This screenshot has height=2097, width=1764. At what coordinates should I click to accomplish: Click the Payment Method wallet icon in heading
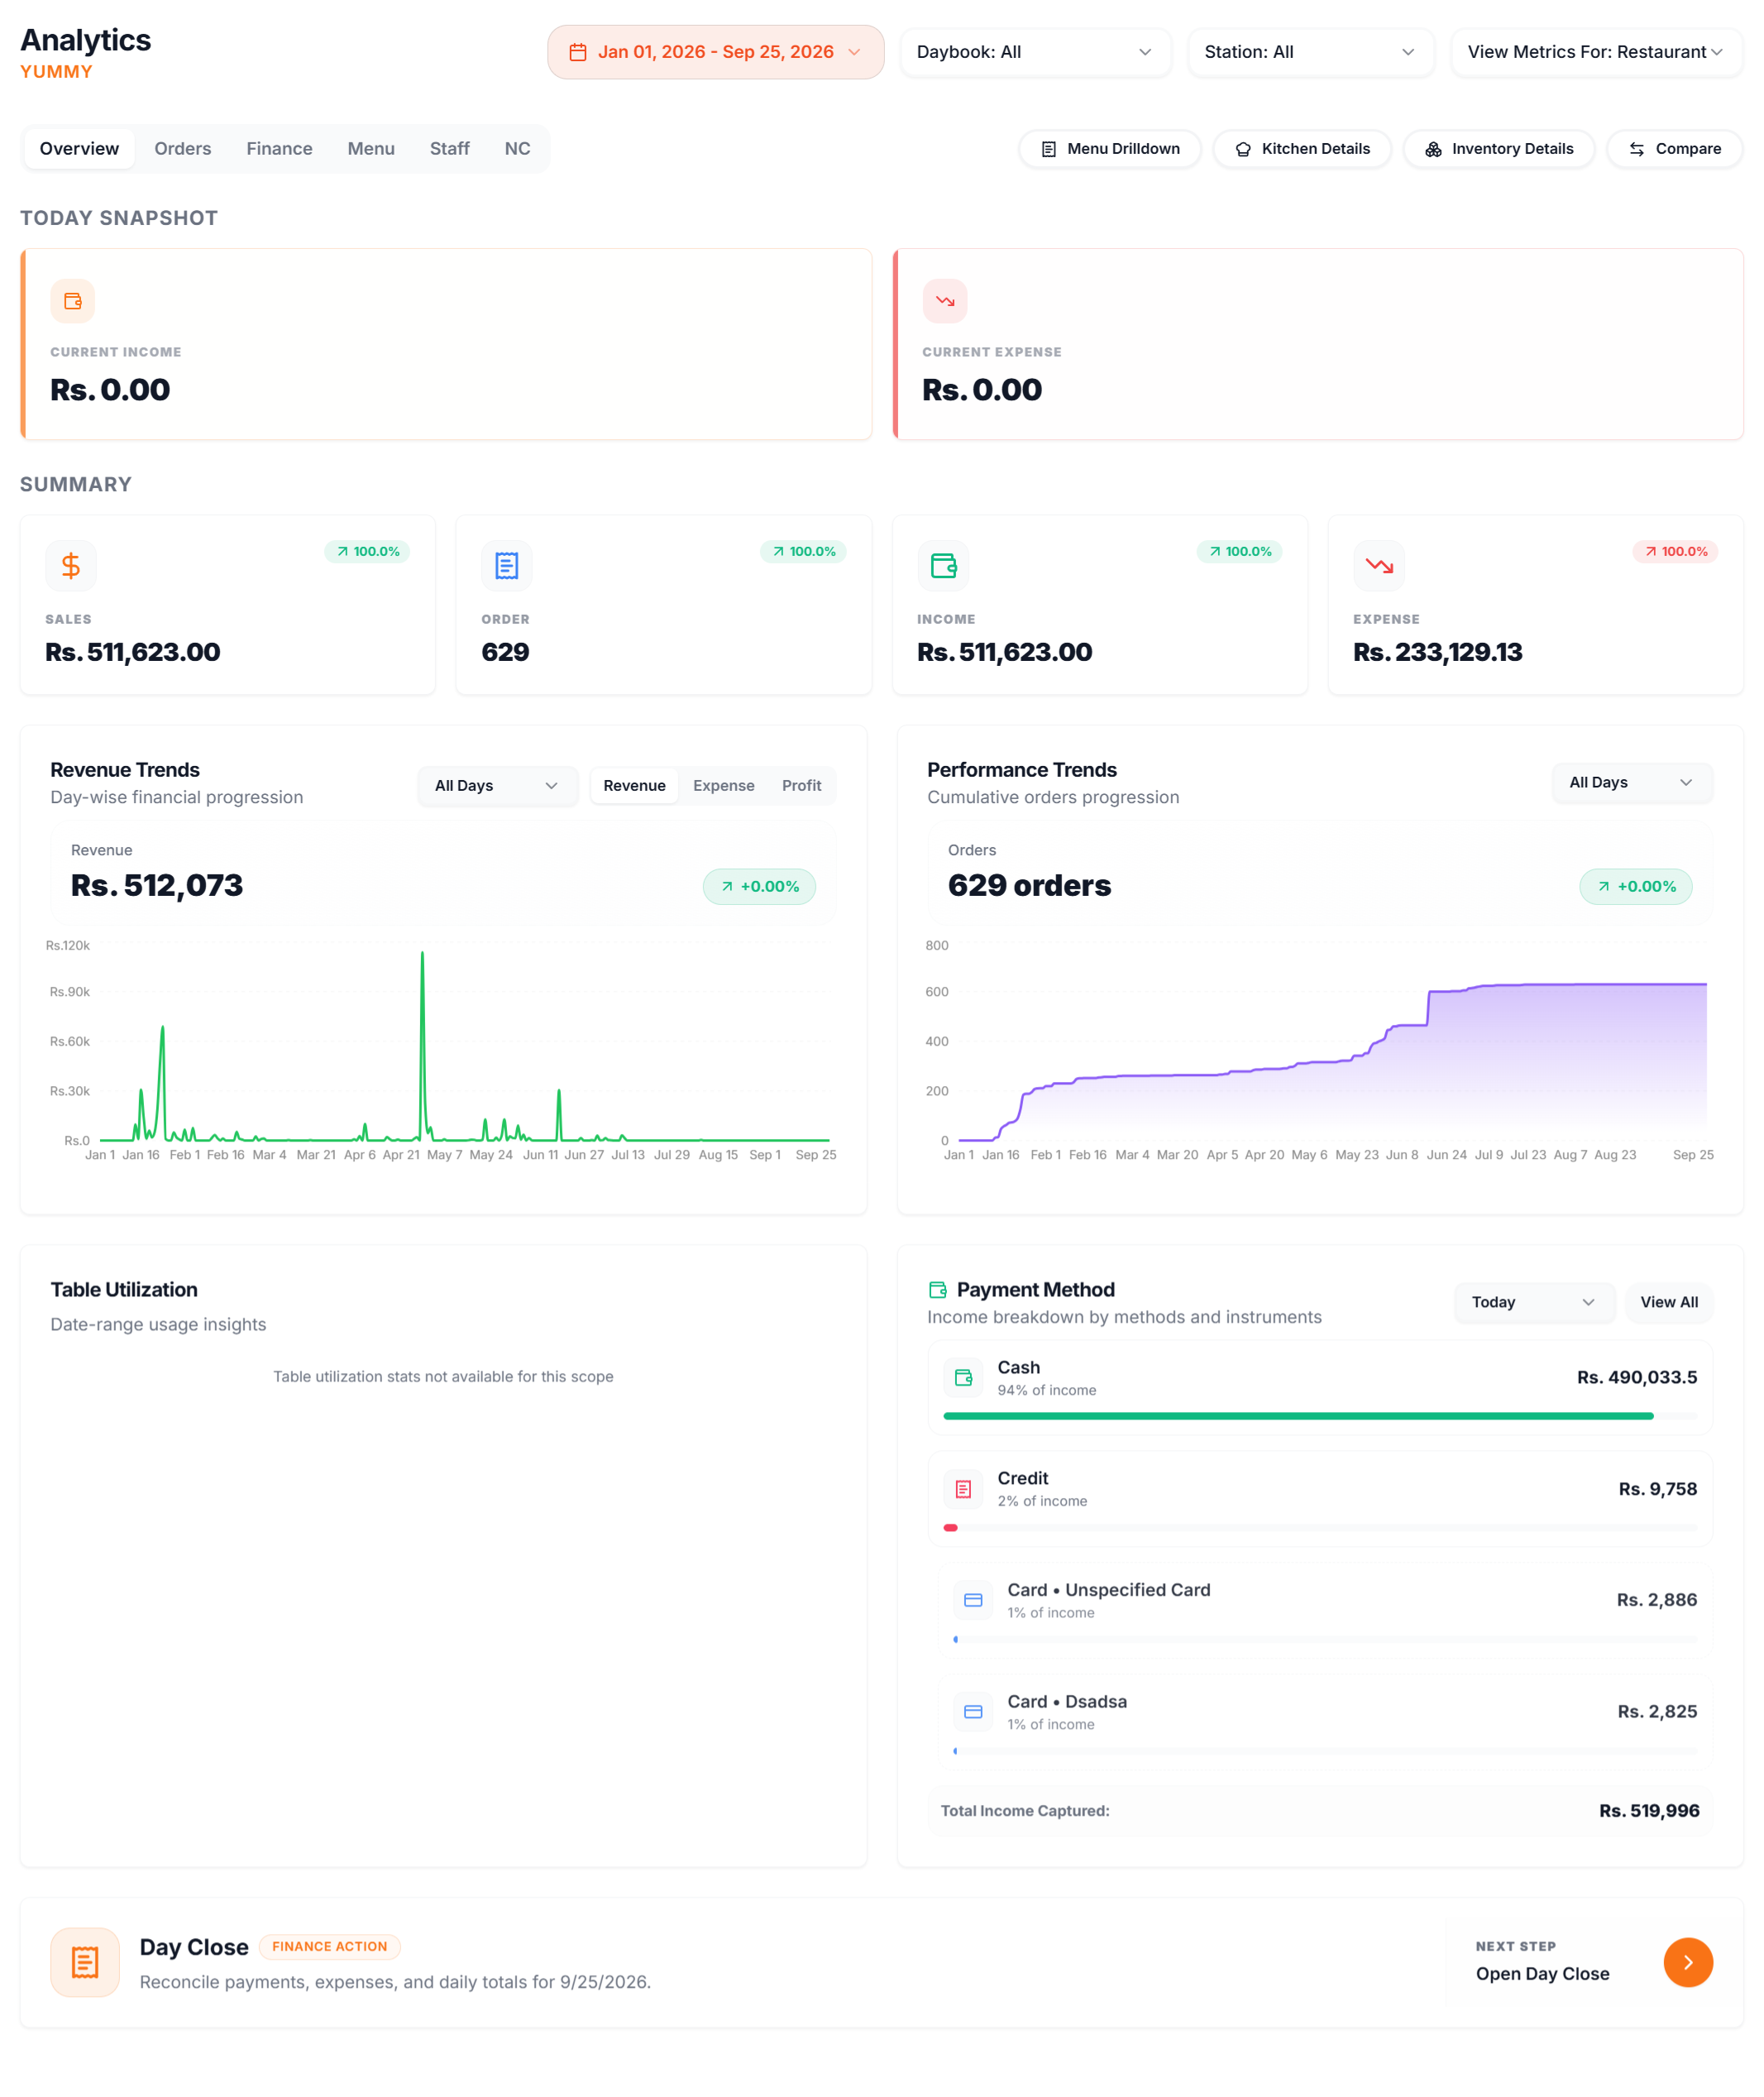click(x=937, y=1290)
